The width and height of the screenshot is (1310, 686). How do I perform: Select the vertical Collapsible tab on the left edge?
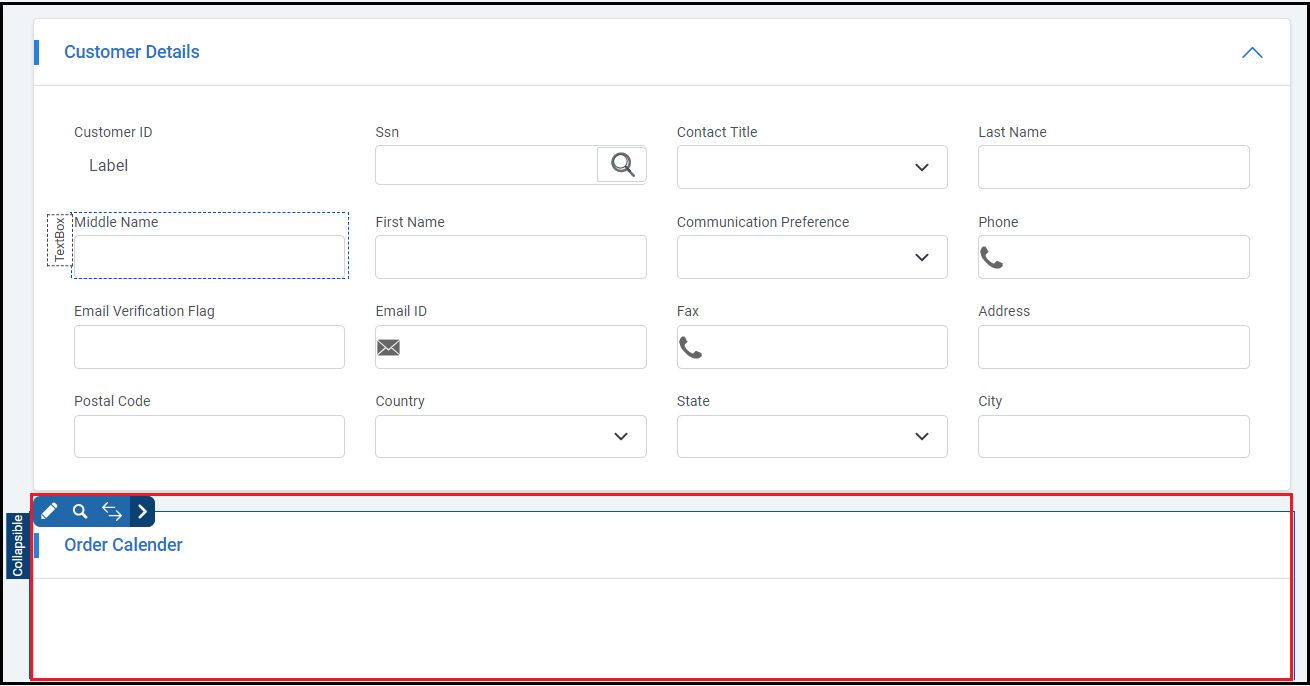(17, 544)
